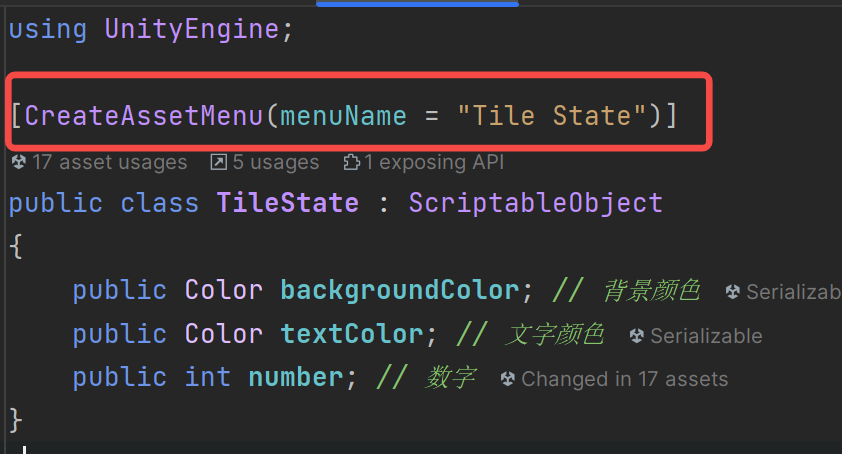Screen dimensions: 842x454
Task: Click the menuName parameter
Action: point(343,115)
